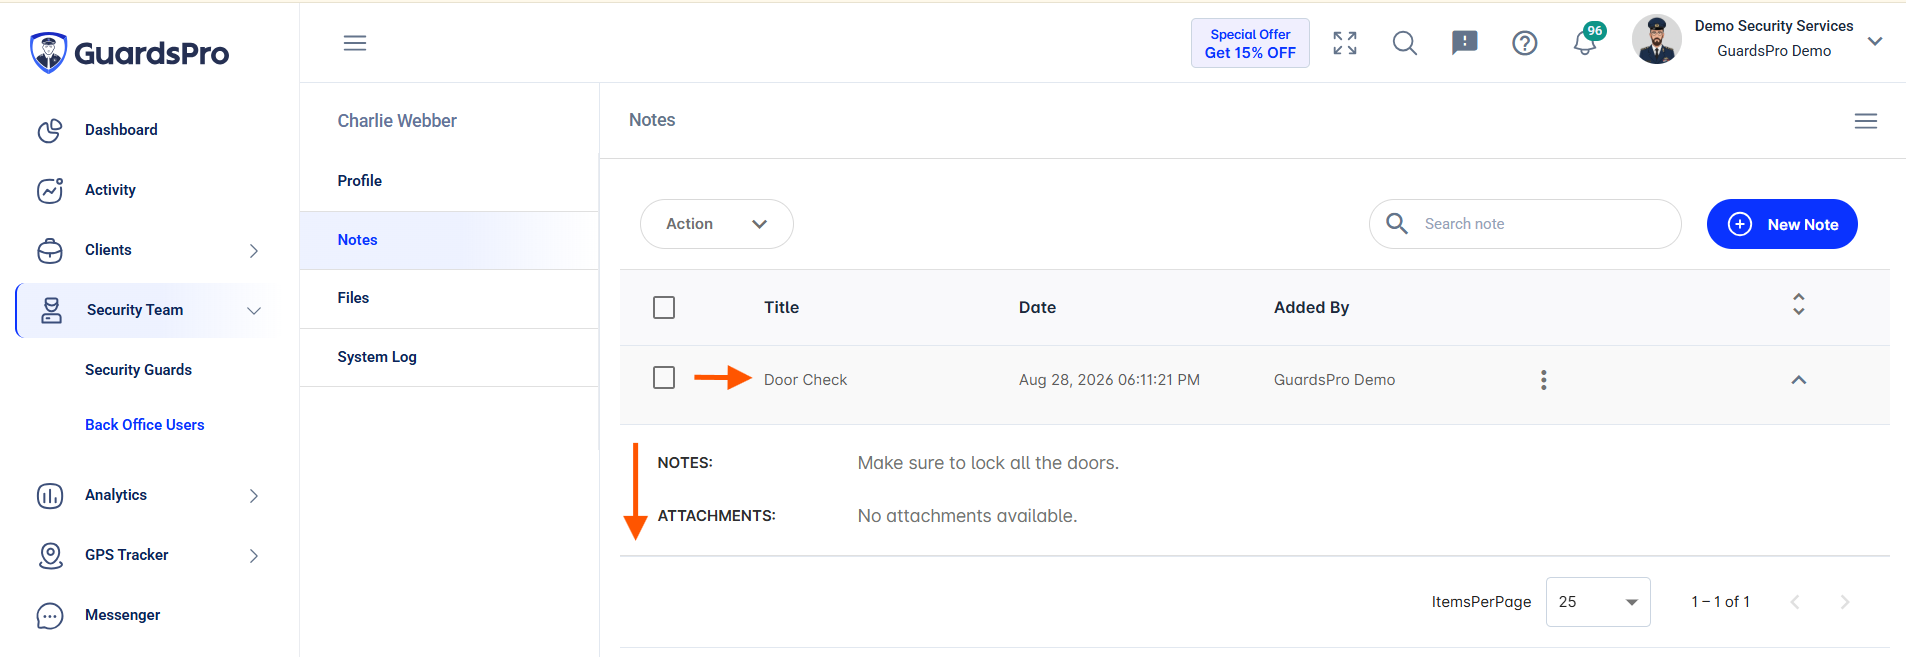
Task: Open the Notes panel hamburger menu
Action: pyautogui.click(x=1866, y=121)
